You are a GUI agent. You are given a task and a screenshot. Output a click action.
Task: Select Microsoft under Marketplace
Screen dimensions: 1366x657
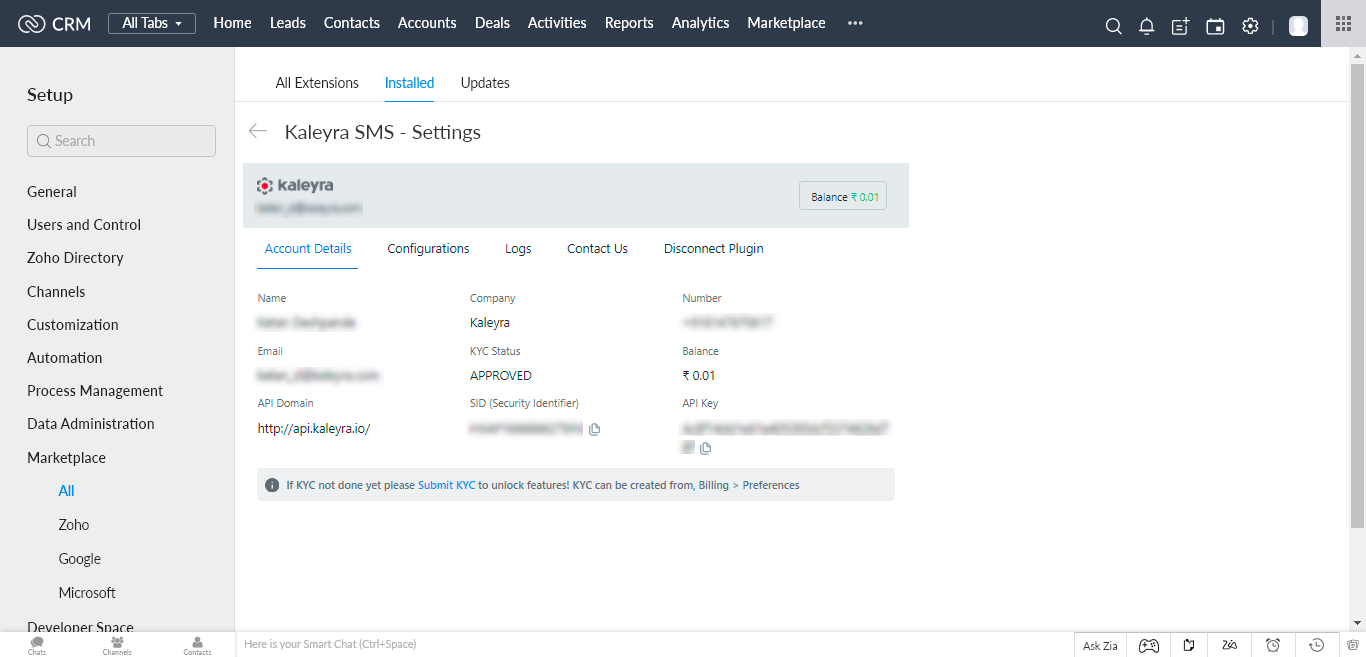coord(87,592)
